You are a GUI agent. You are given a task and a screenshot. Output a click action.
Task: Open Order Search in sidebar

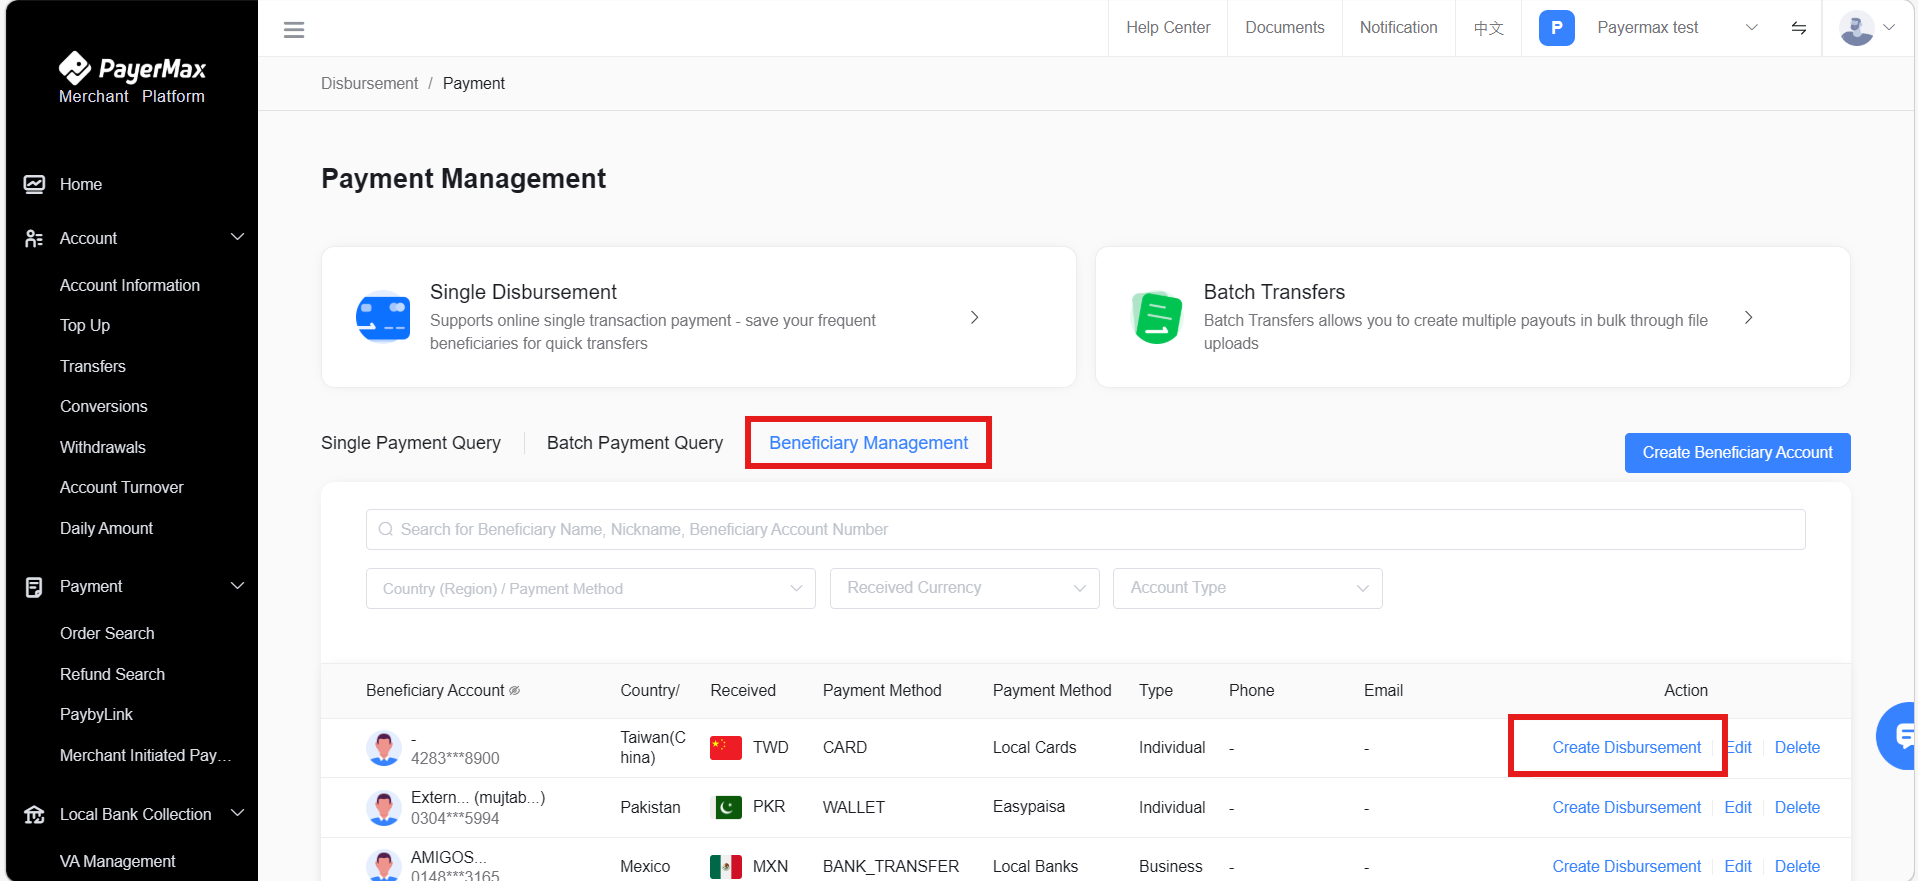tap(107, 634)
